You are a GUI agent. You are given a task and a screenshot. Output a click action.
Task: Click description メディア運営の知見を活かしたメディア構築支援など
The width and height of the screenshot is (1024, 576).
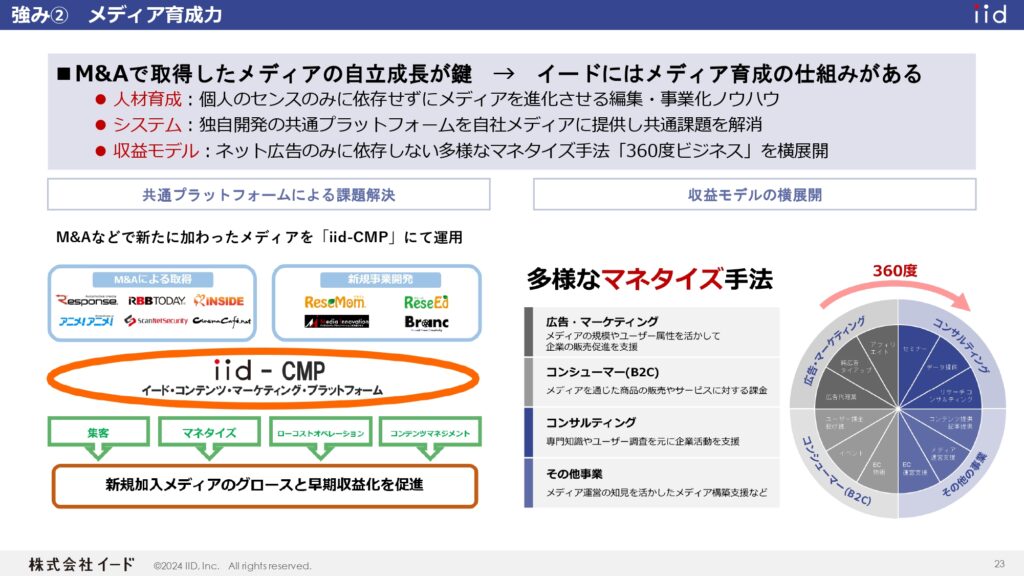click(x=656, y=492)
